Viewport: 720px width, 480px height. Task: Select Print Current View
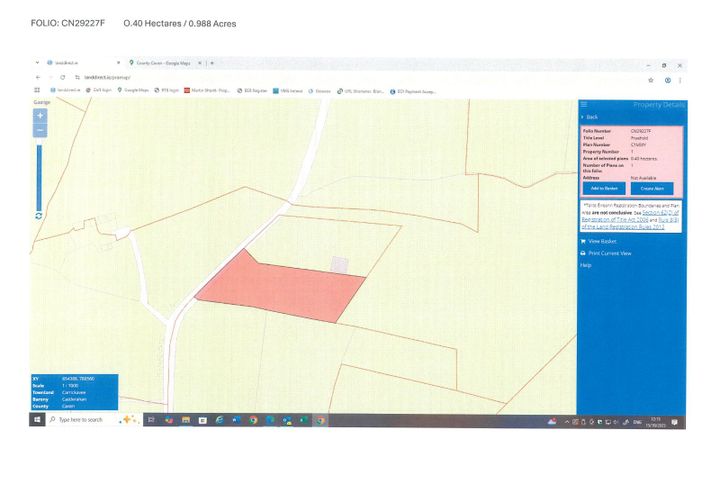coord(609,253)
